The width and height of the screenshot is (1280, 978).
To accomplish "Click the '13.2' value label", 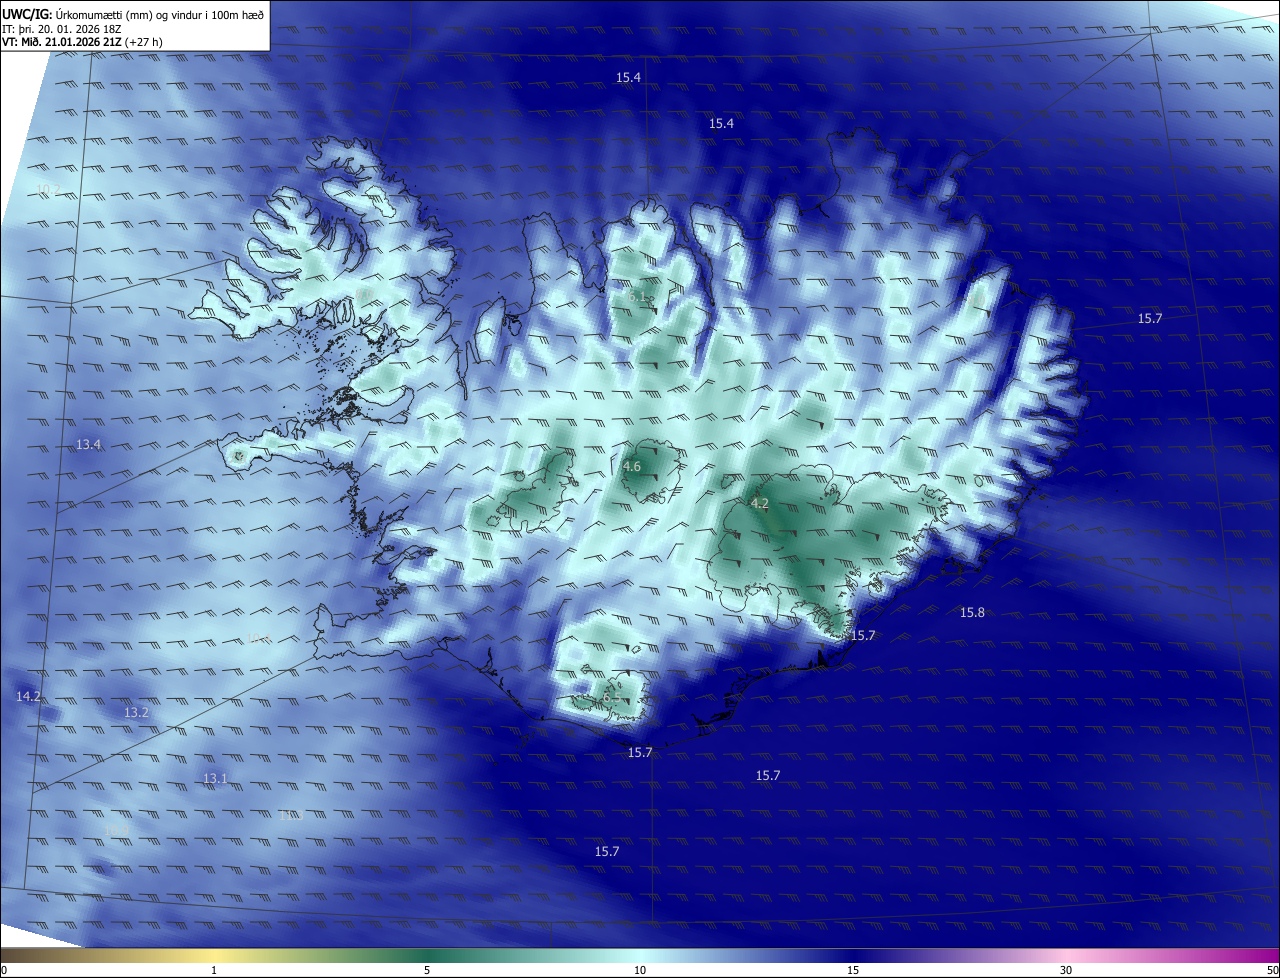I will 136,712.
